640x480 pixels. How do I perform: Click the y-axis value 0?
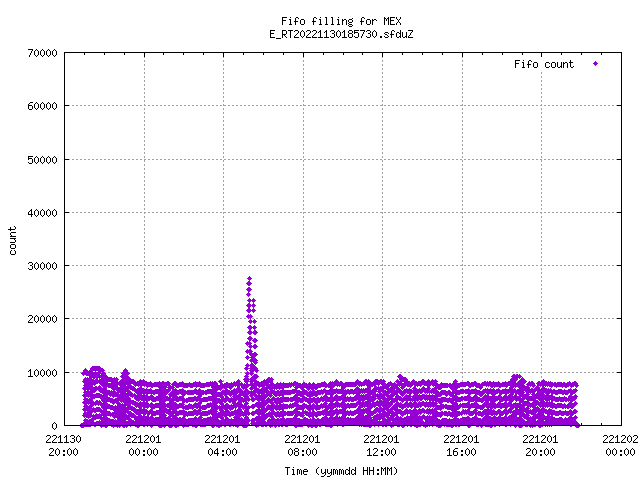54,426
